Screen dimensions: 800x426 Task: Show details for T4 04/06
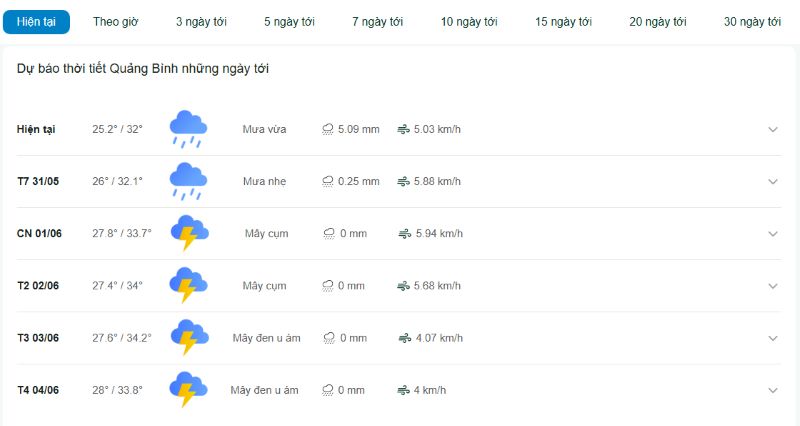[773, 390]
